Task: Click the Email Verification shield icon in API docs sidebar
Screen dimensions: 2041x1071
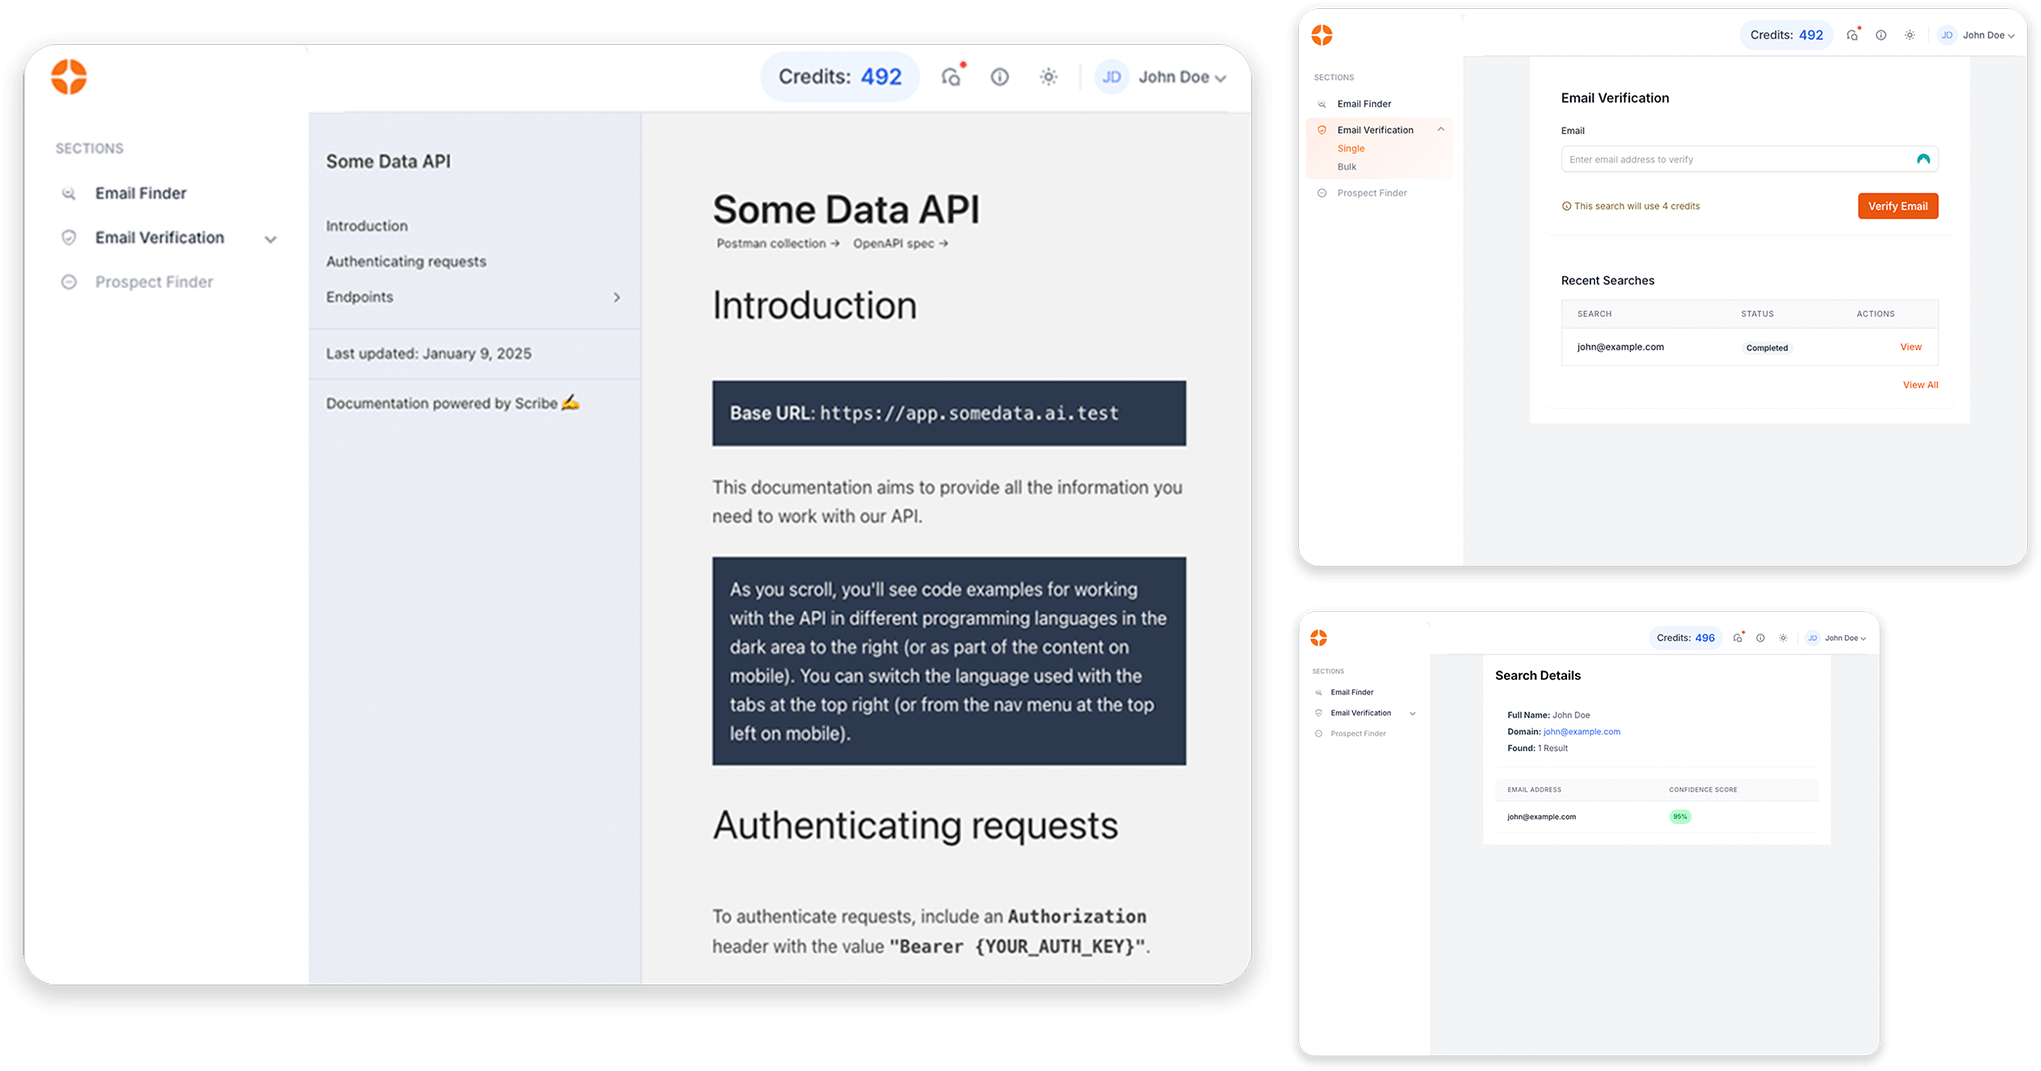Action: coord(68,237)
